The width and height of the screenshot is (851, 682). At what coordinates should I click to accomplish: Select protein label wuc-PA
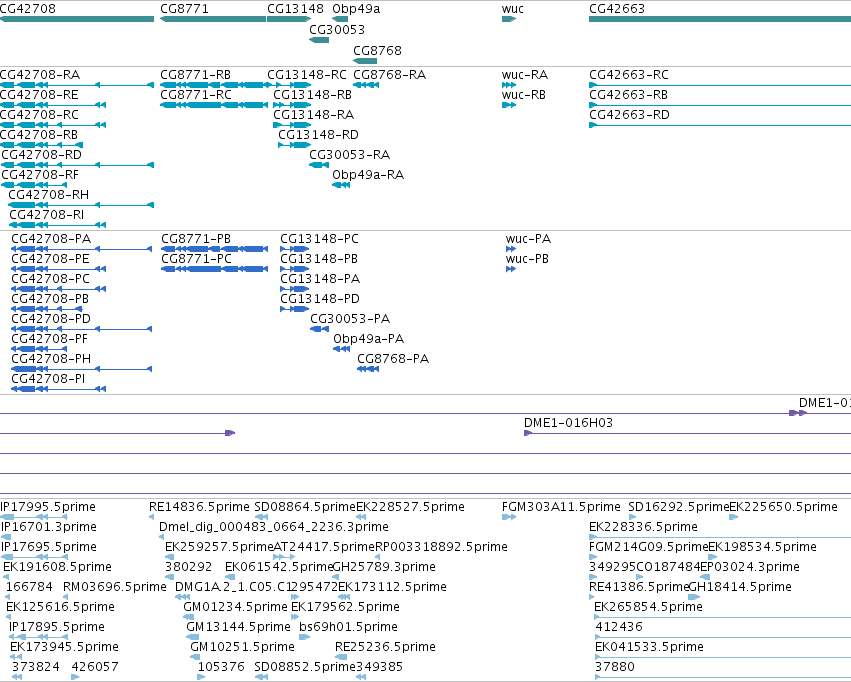528,239
